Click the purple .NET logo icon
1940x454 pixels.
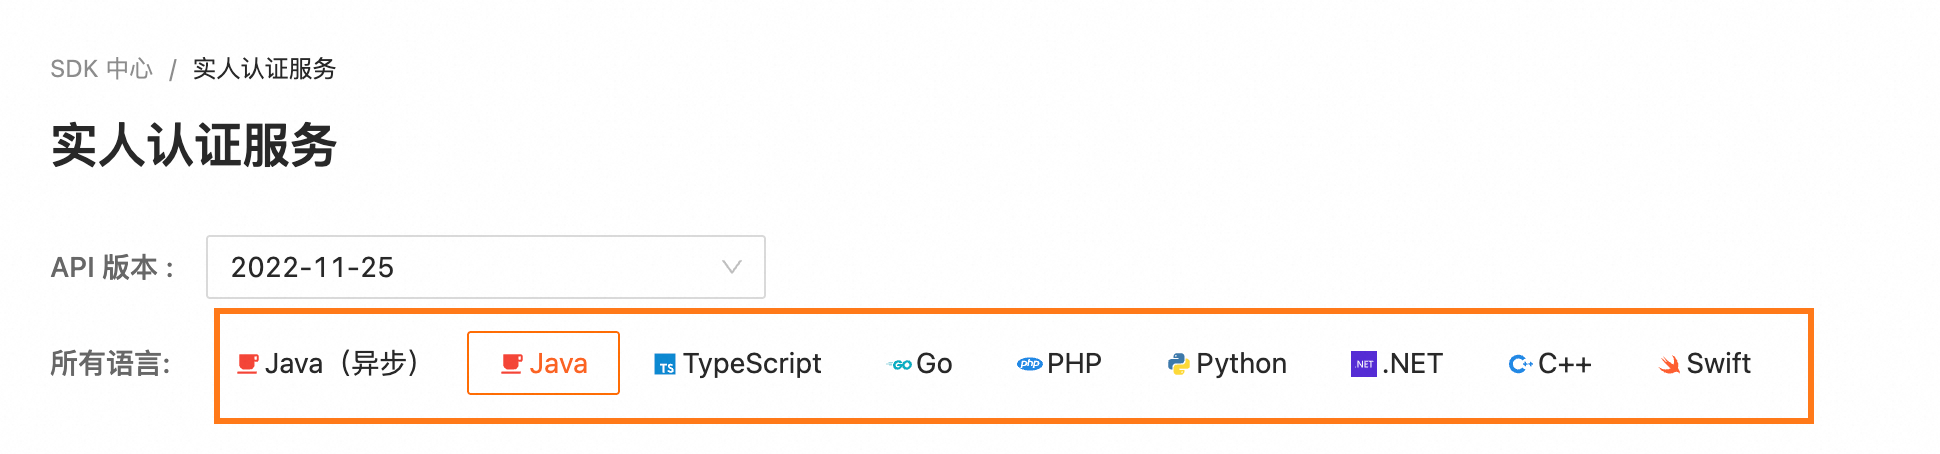(1364, 364)
